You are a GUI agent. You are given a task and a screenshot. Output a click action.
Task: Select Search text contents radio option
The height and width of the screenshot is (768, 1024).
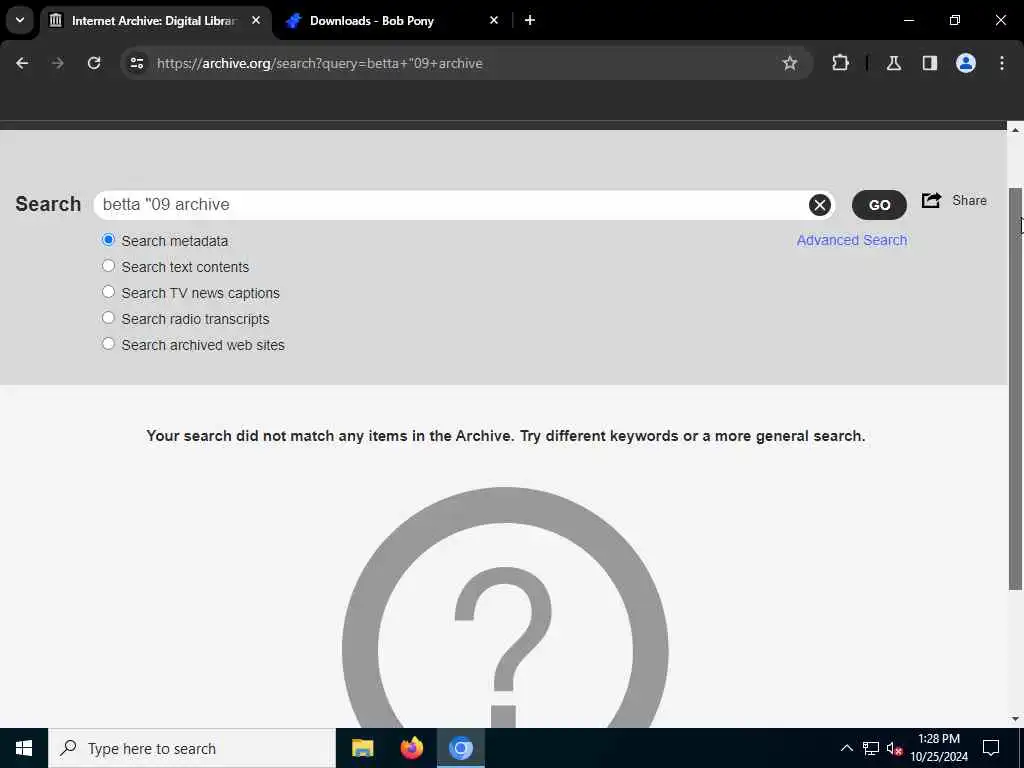coord(108,266)
